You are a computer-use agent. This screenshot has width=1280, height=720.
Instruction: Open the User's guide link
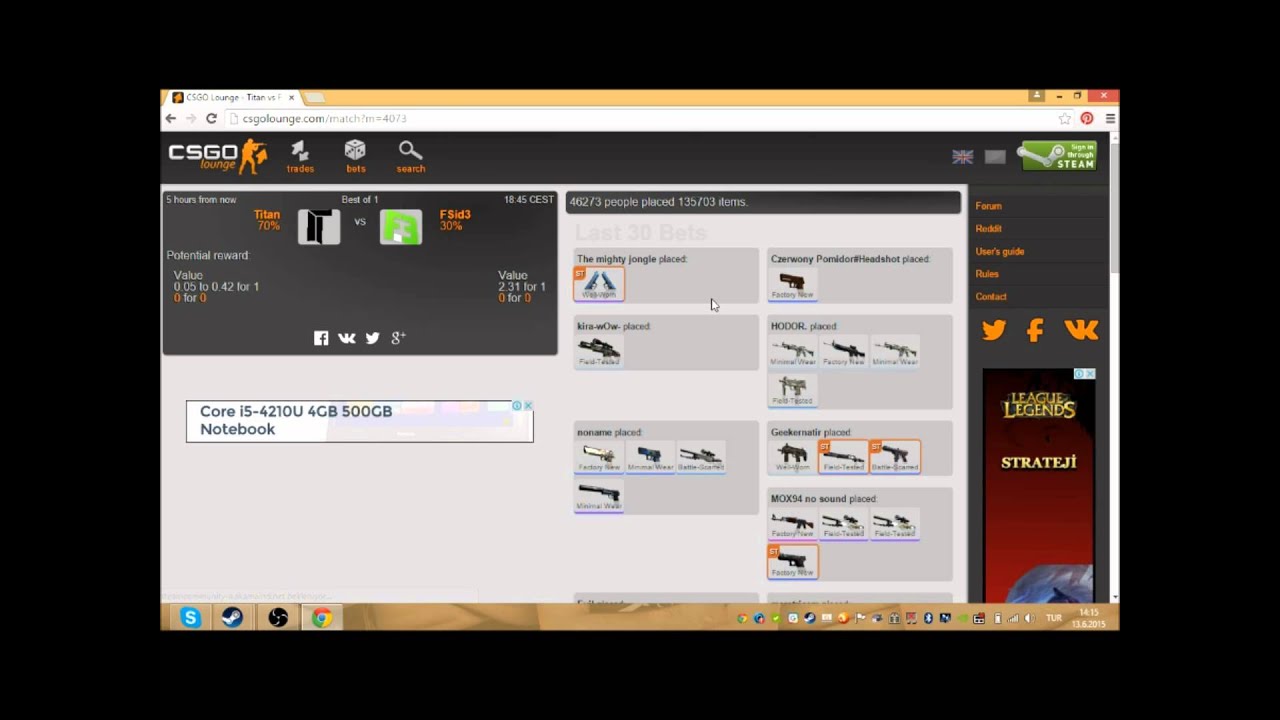tap(1000, 252)
